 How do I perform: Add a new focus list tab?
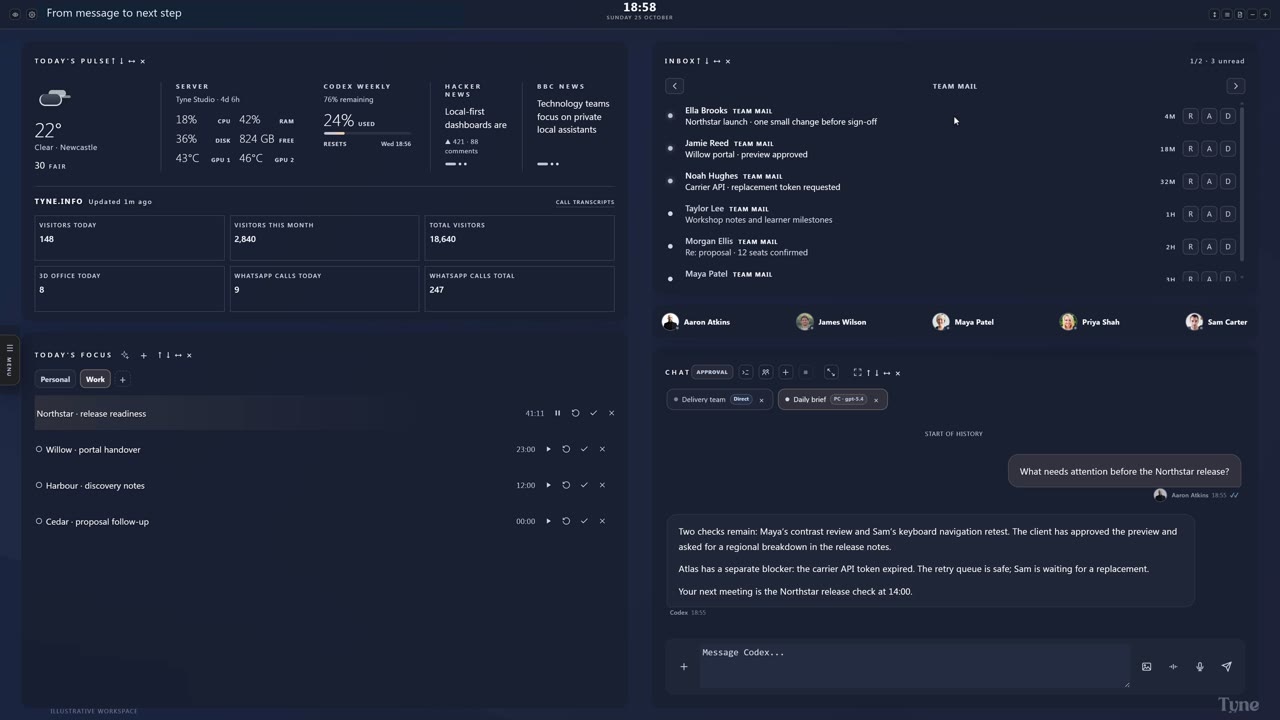click(122, 379)
